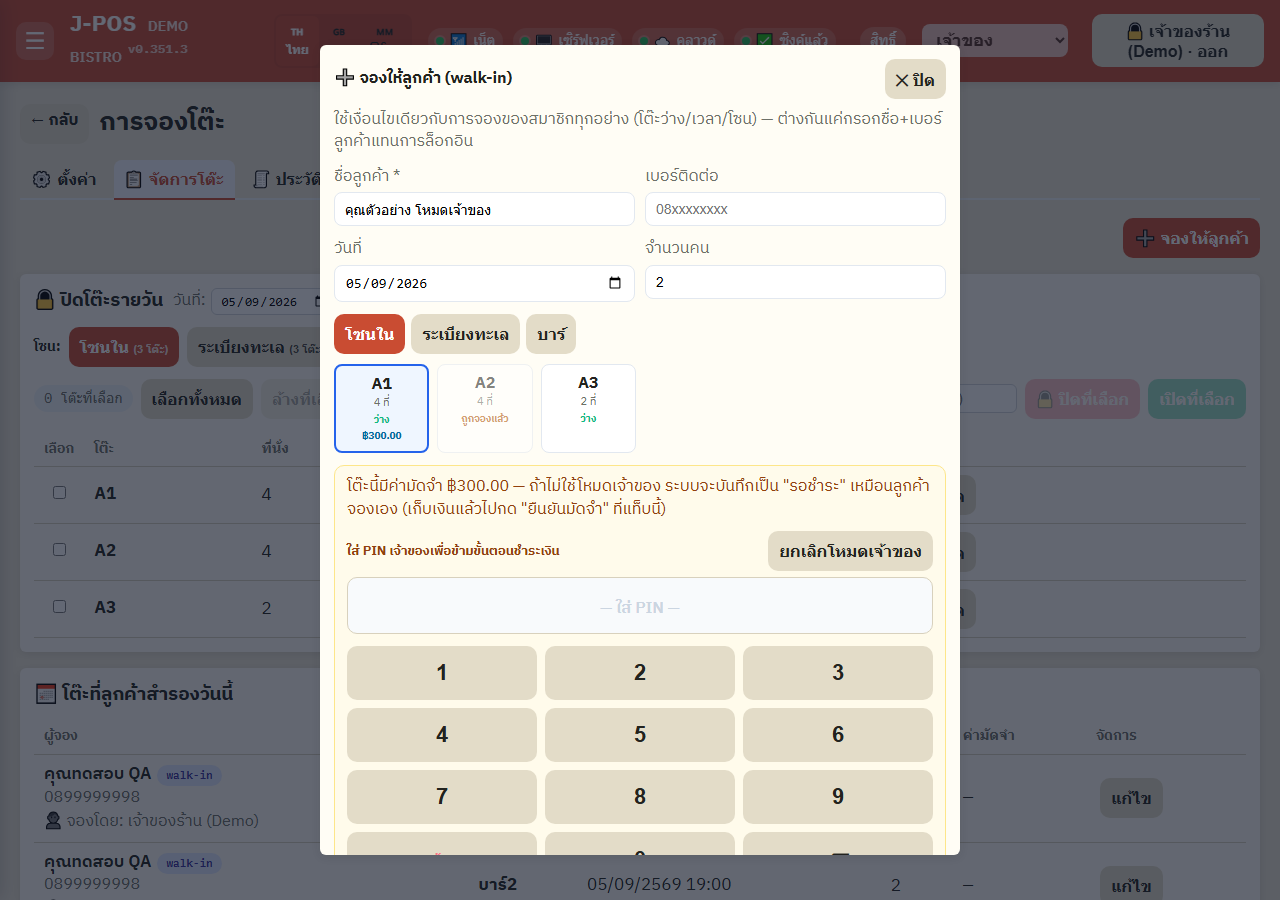Tap keypad digit 7
The width and height of the screenshot is (1280, 900).
pyautogui.click(x=442, y=797)
